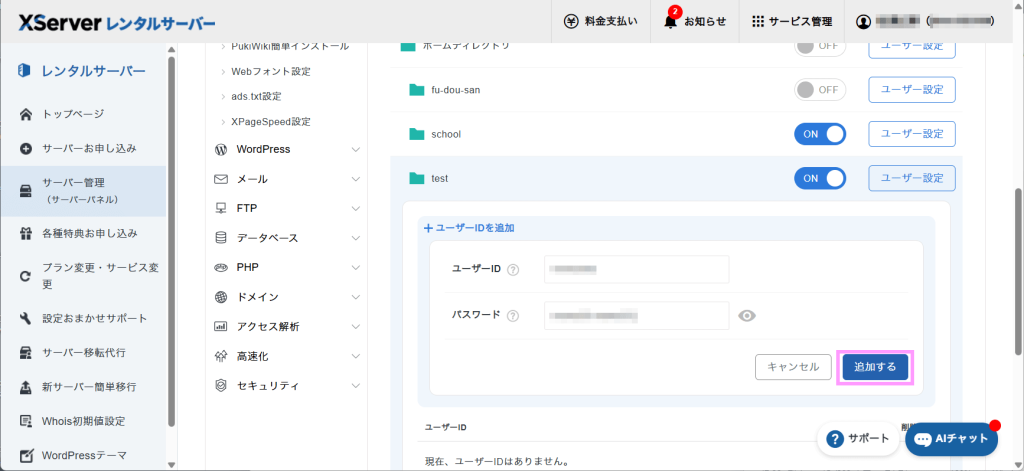Image resolution: width=1024 pixels, height=471 pixels.
Task: Click the 追加する button
Action: 875,367
